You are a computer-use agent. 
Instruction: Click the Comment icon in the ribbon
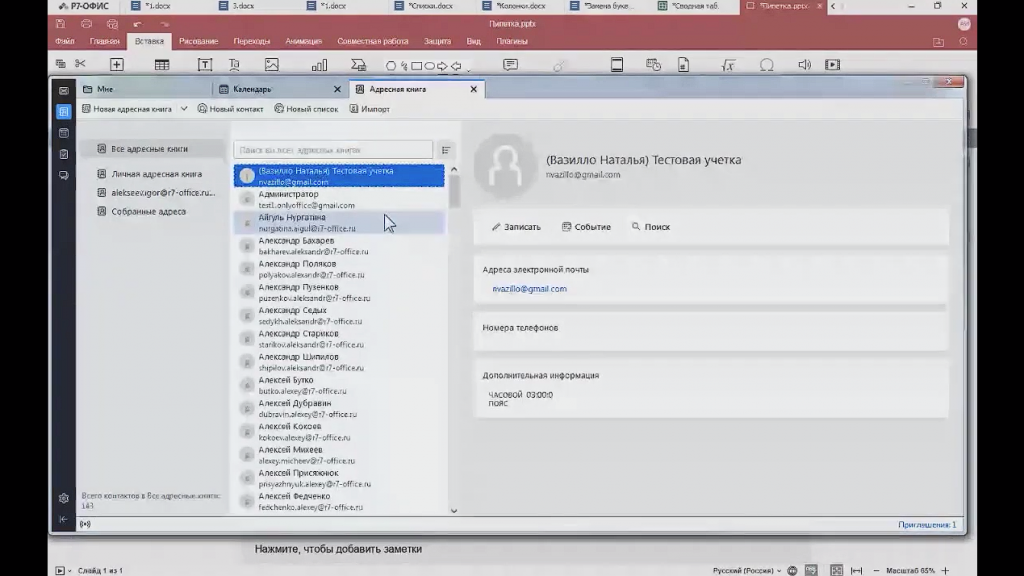pyautogui.click(x=511, y=65)
